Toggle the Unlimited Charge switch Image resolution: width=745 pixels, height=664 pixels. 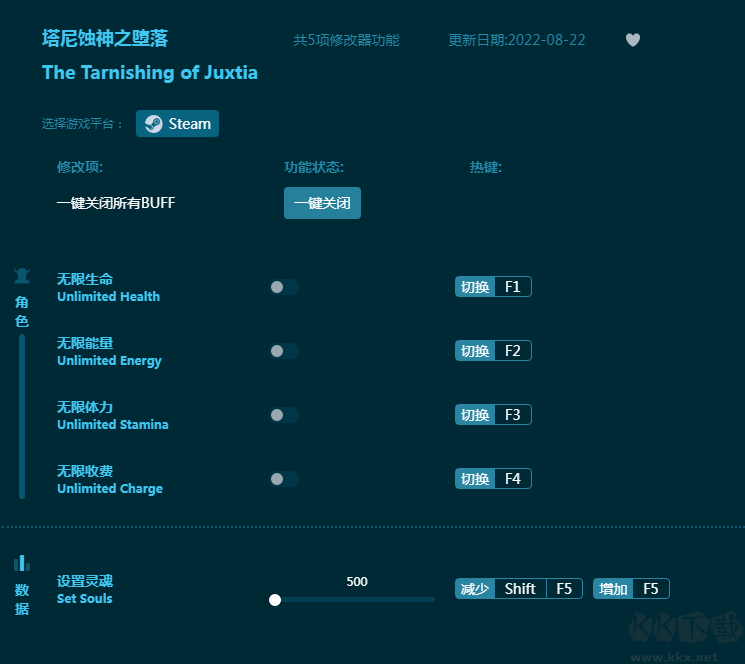point(284,479)
